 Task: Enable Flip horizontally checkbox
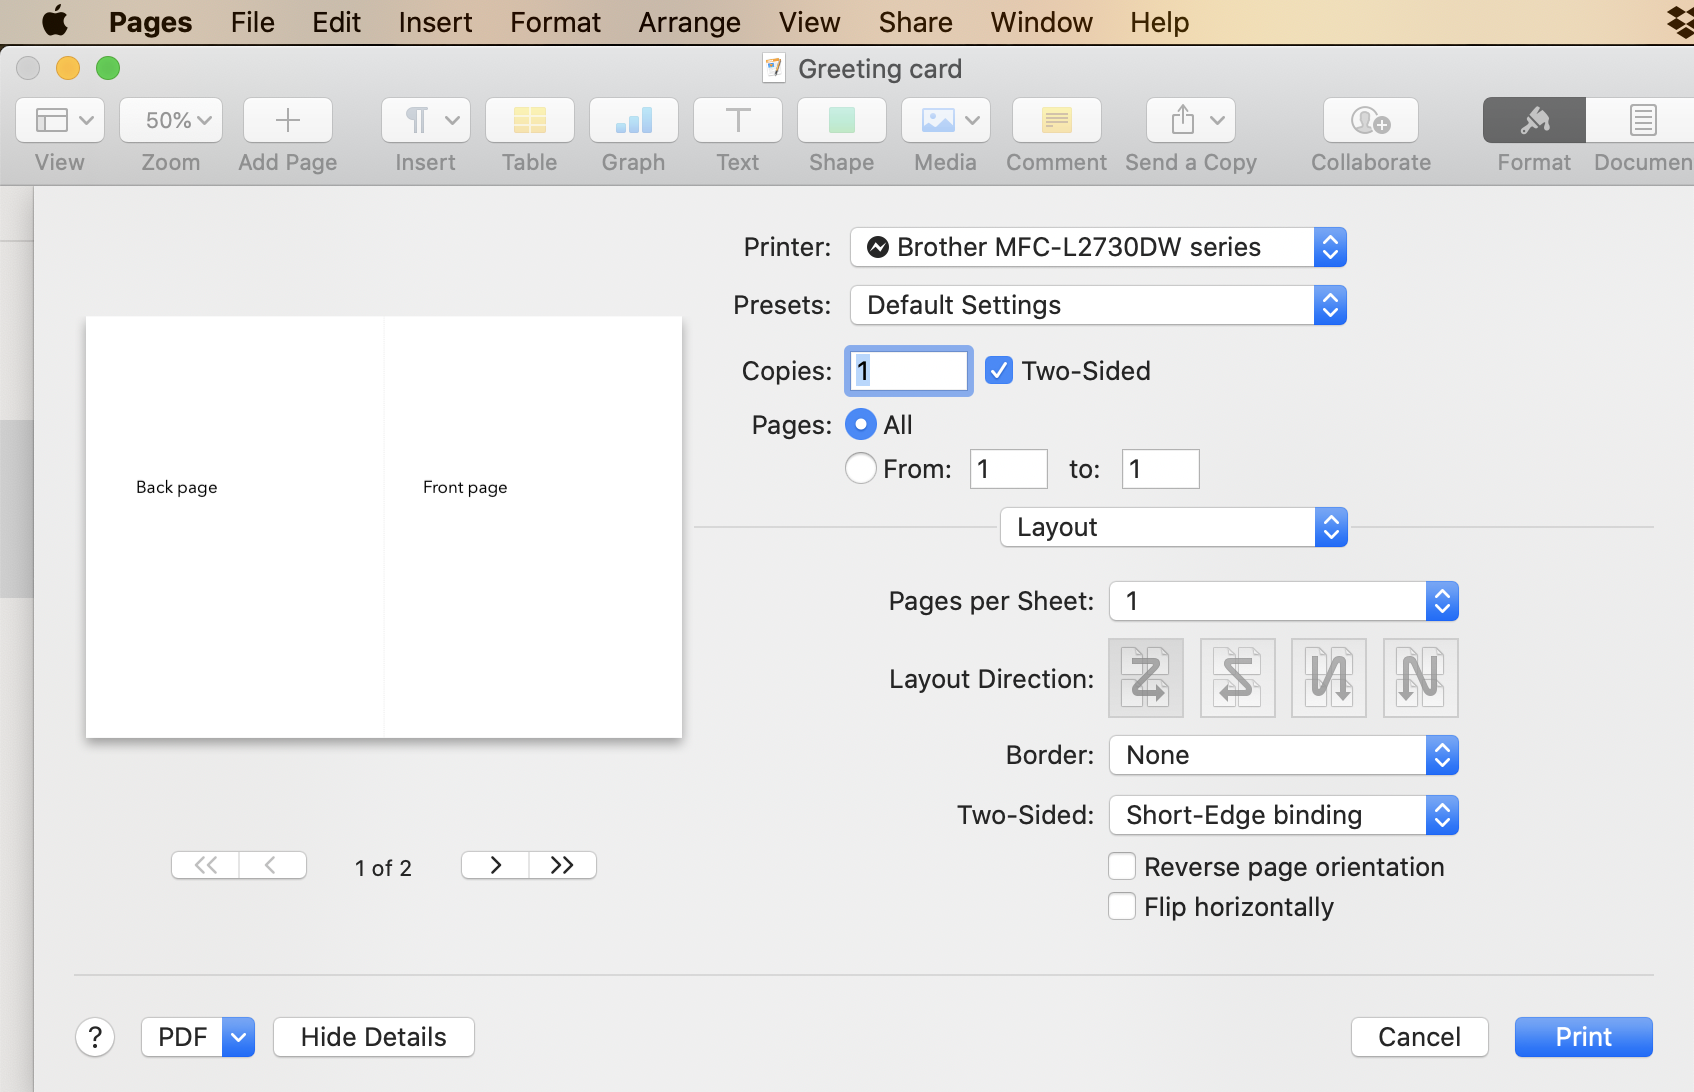tap(1122, 906)
